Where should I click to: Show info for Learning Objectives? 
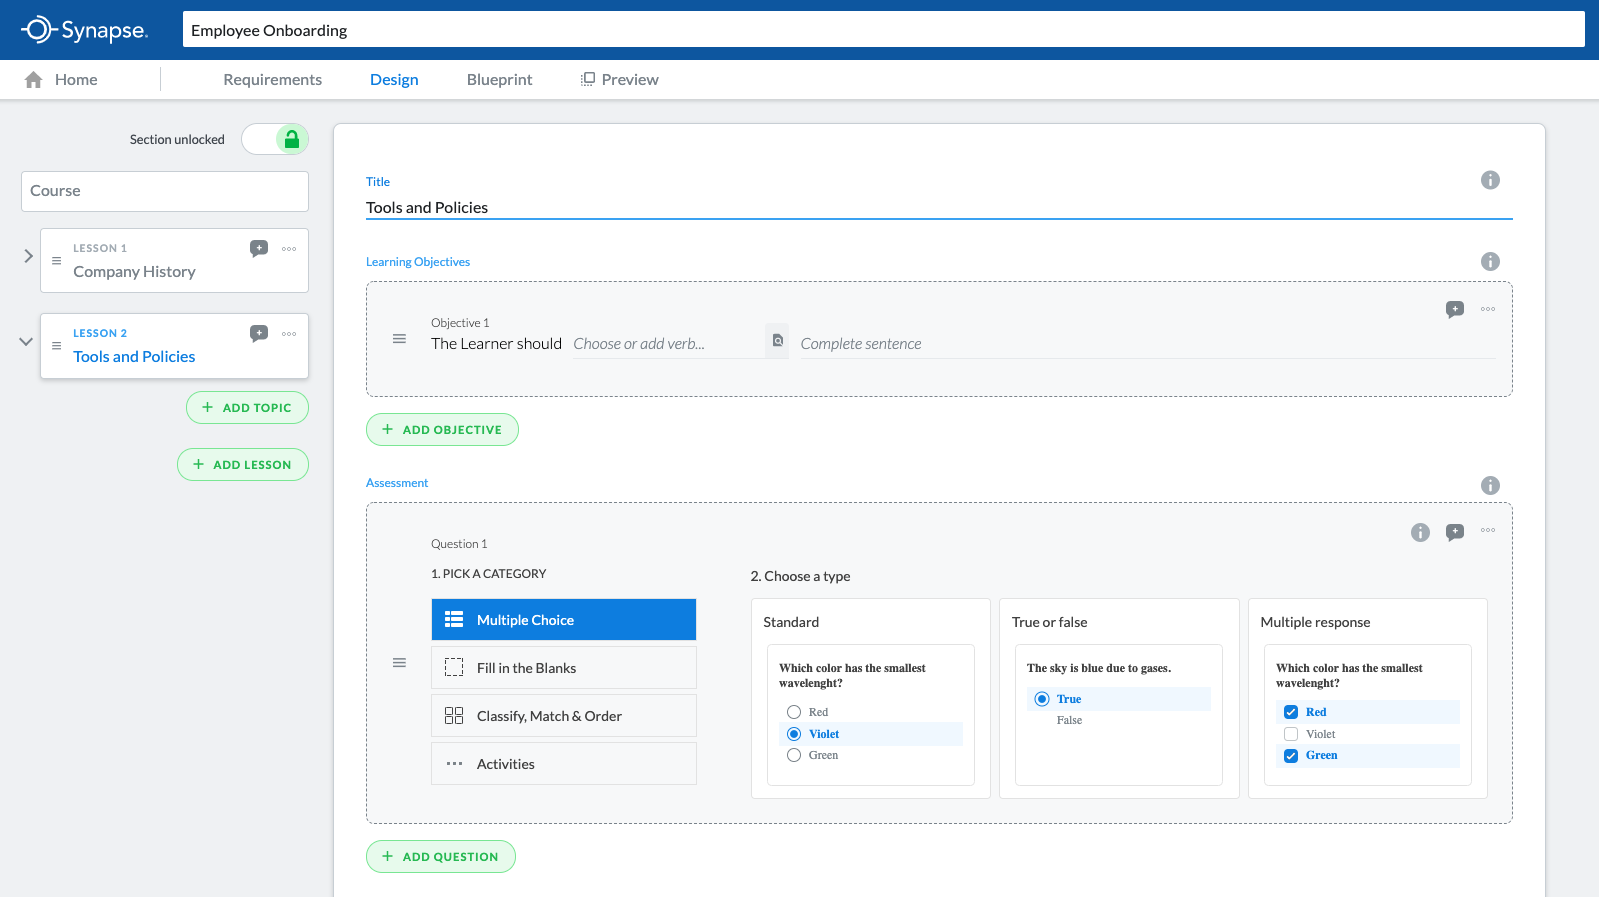tap(1490, 261)
